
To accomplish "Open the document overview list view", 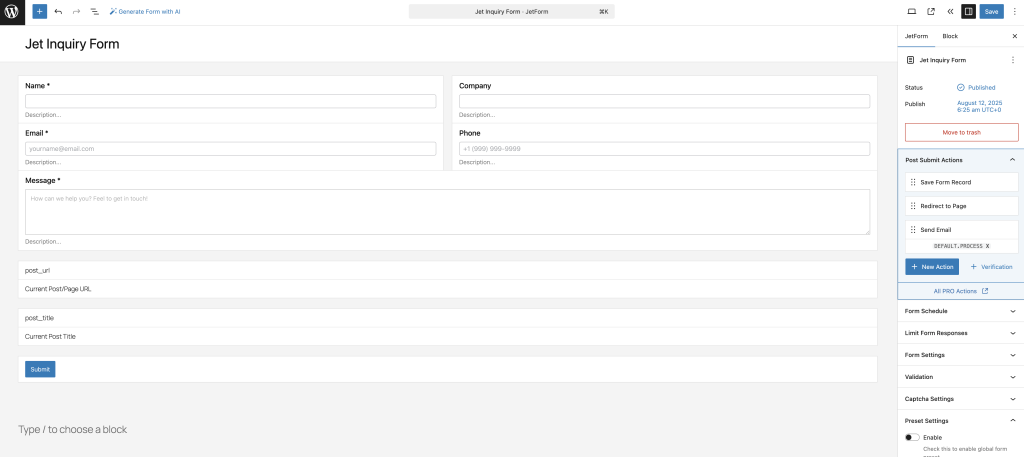I will [x=95, y=12].
